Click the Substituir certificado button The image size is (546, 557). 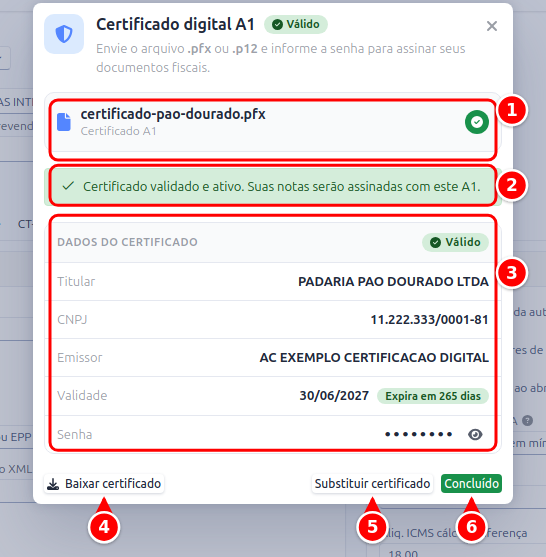[x=372, y=483]
